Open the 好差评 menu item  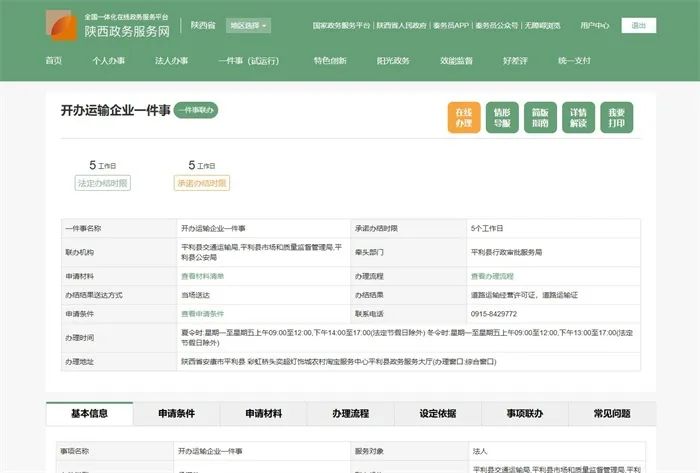516,61
